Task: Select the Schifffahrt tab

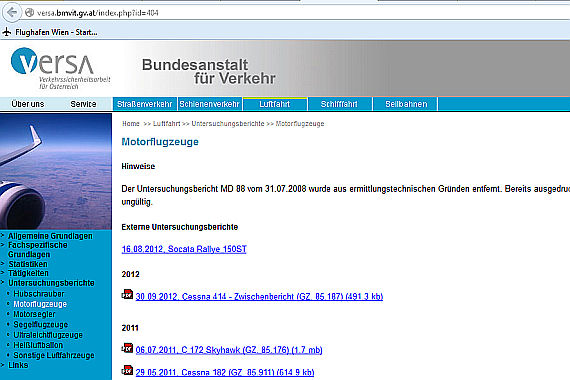Action: (339, 104)
